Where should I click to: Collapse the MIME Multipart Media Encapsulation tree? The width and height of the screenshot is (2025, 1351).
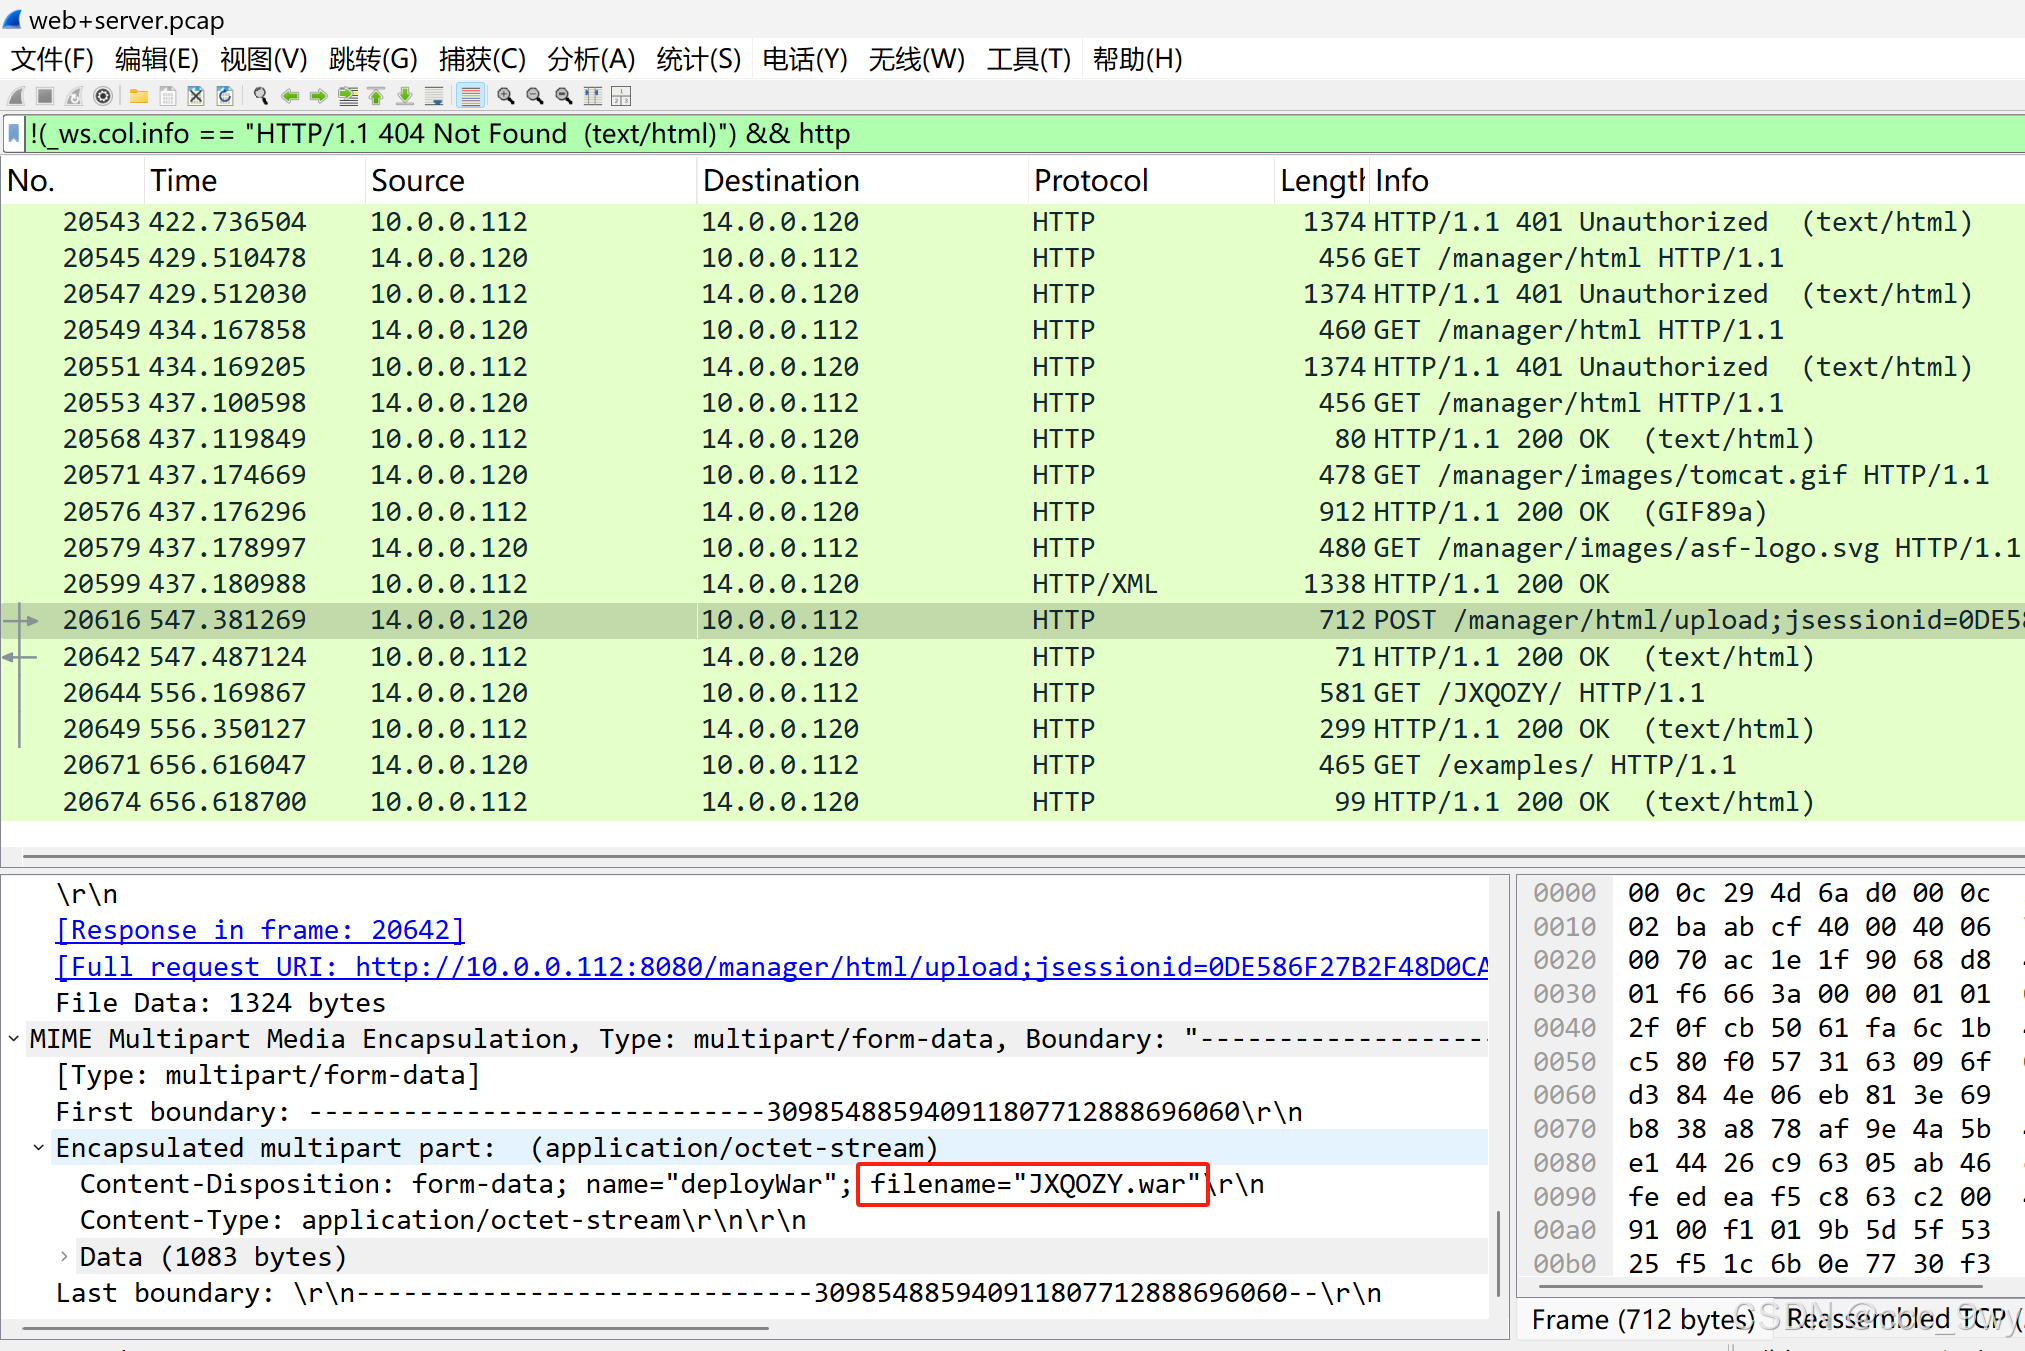coord(14,1039)
